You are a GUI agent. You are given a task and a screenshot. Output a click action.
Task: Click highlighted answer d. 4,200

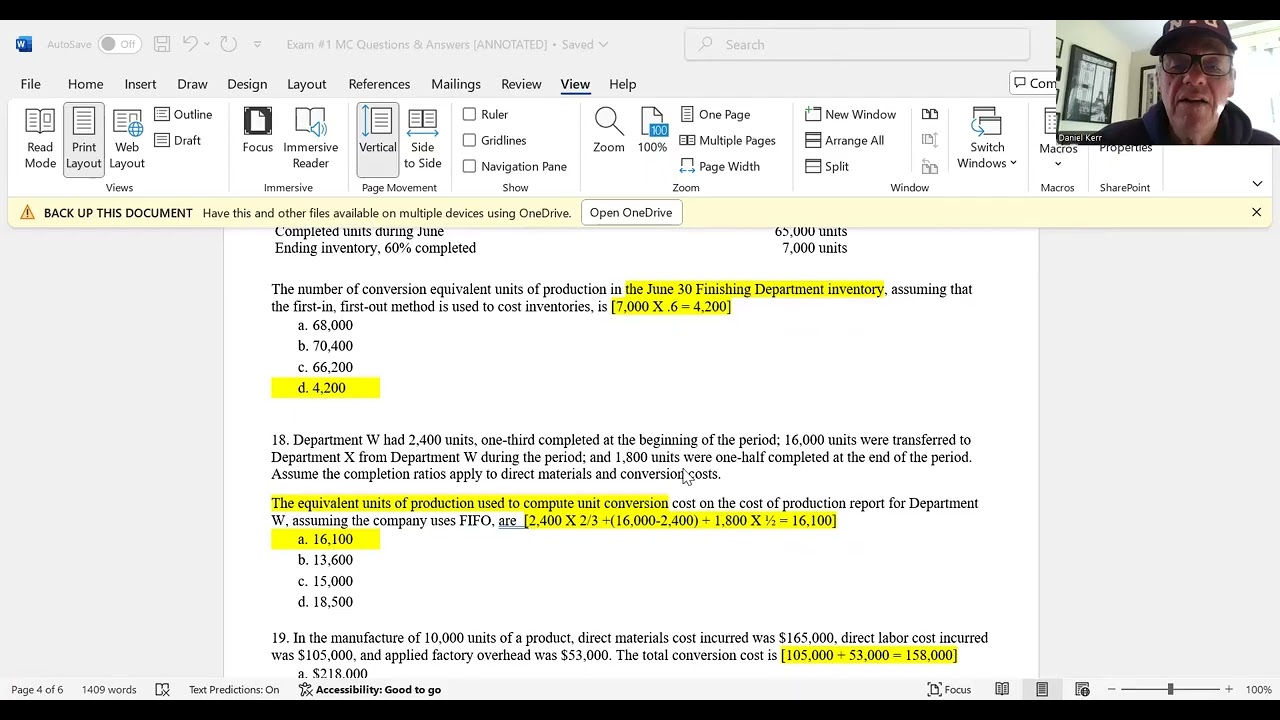(x=325, y=388)
